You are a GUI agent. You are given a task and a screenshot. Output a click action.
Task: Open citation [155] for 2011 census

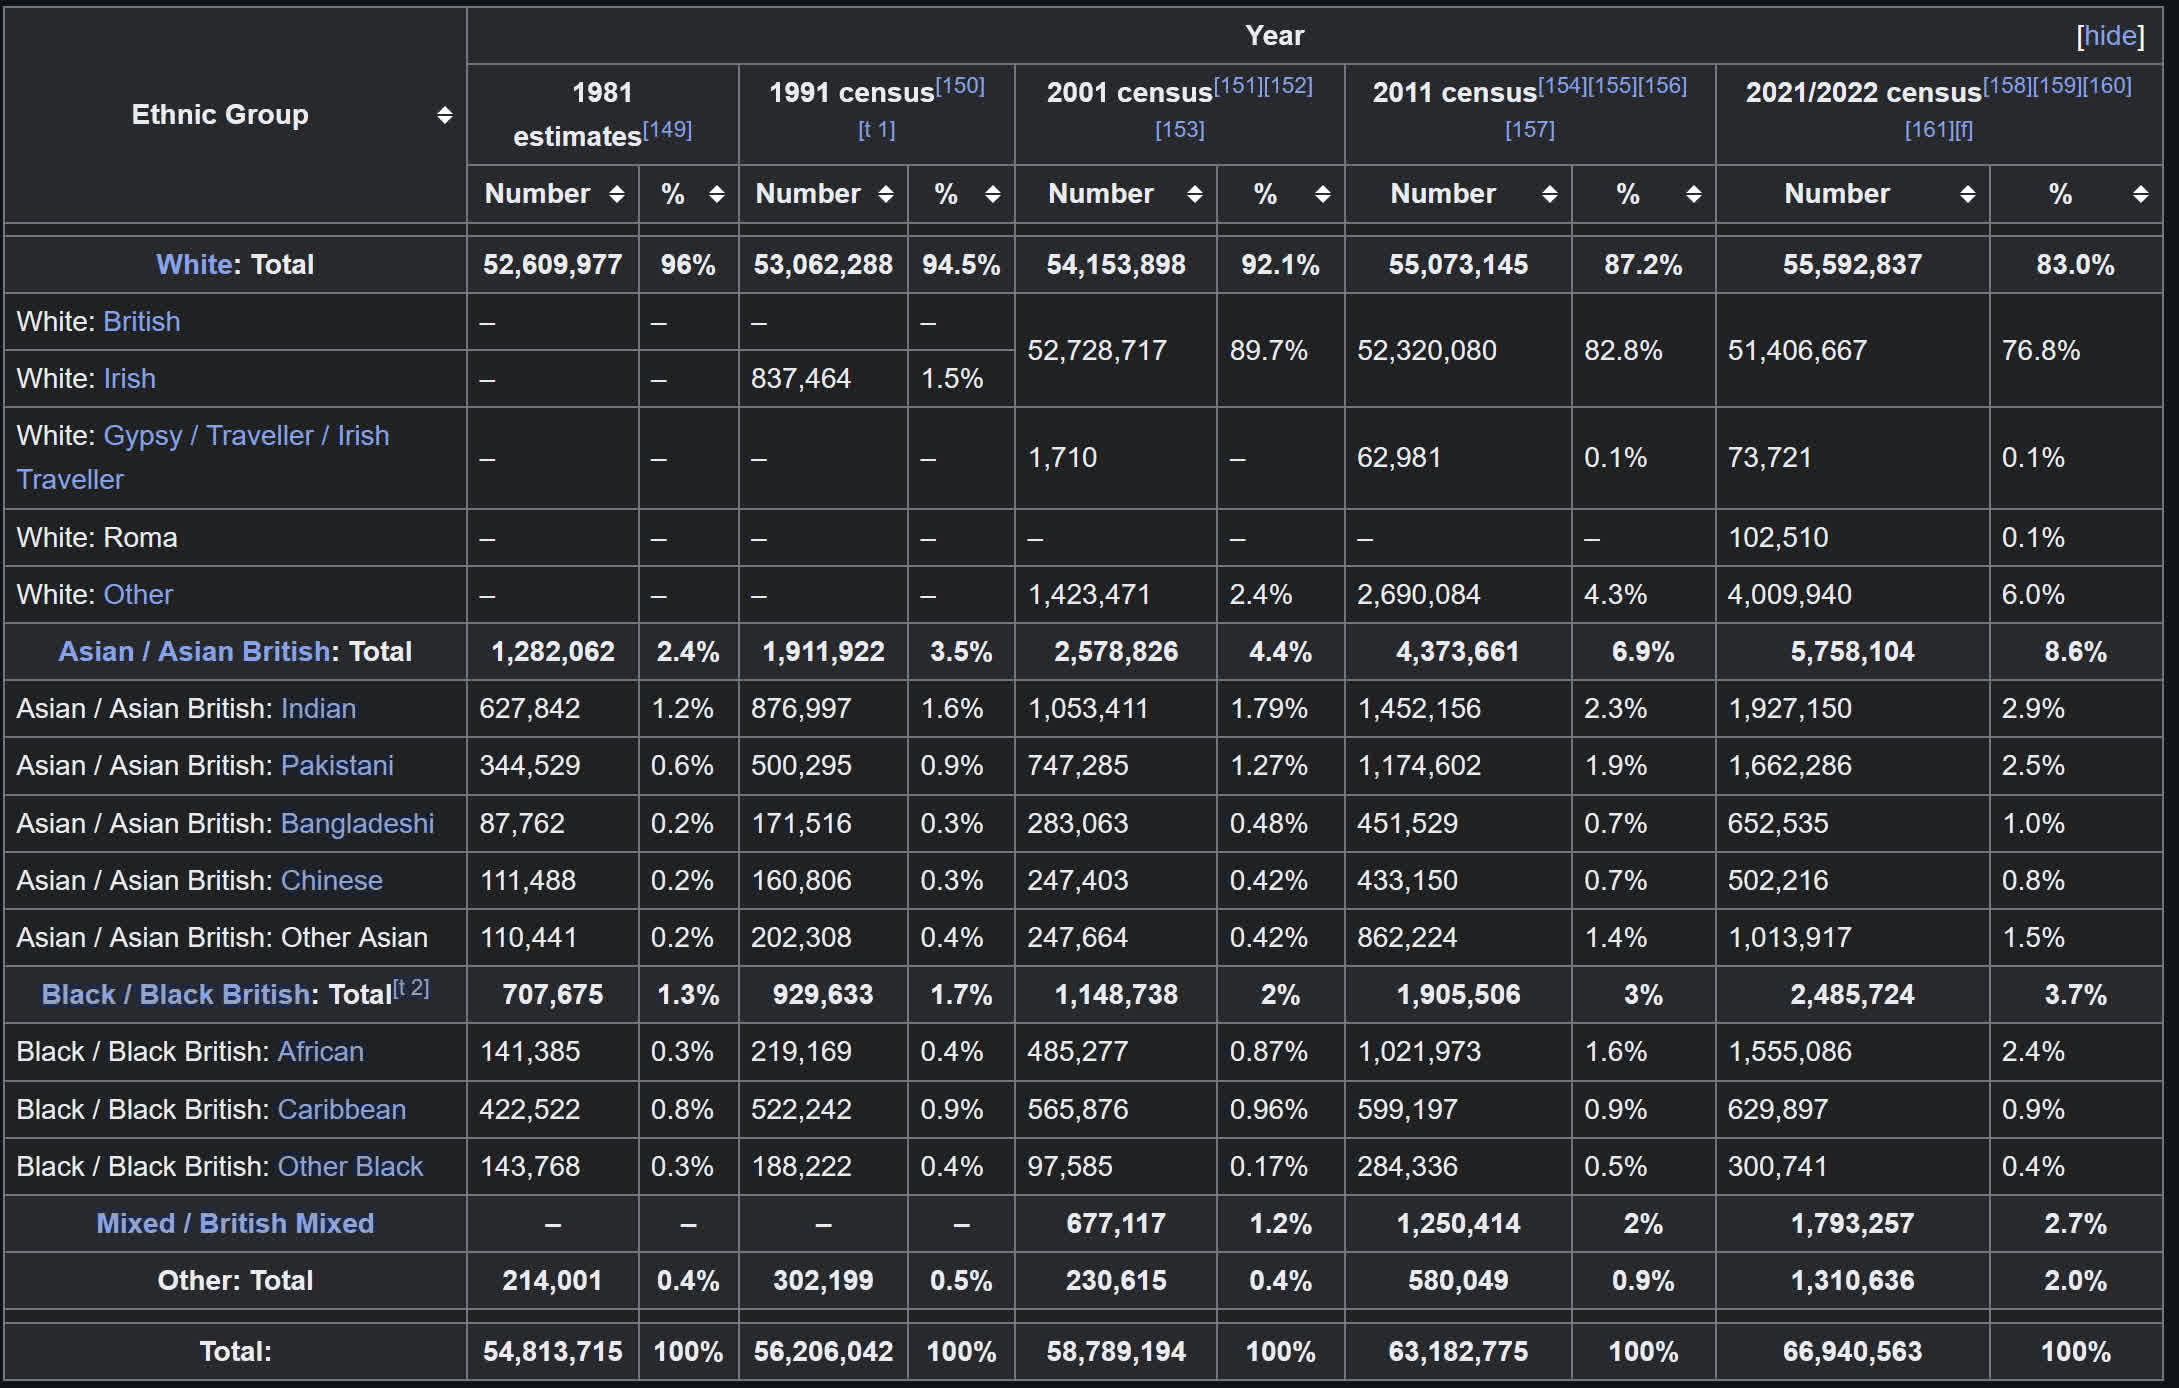point(1612,85)
